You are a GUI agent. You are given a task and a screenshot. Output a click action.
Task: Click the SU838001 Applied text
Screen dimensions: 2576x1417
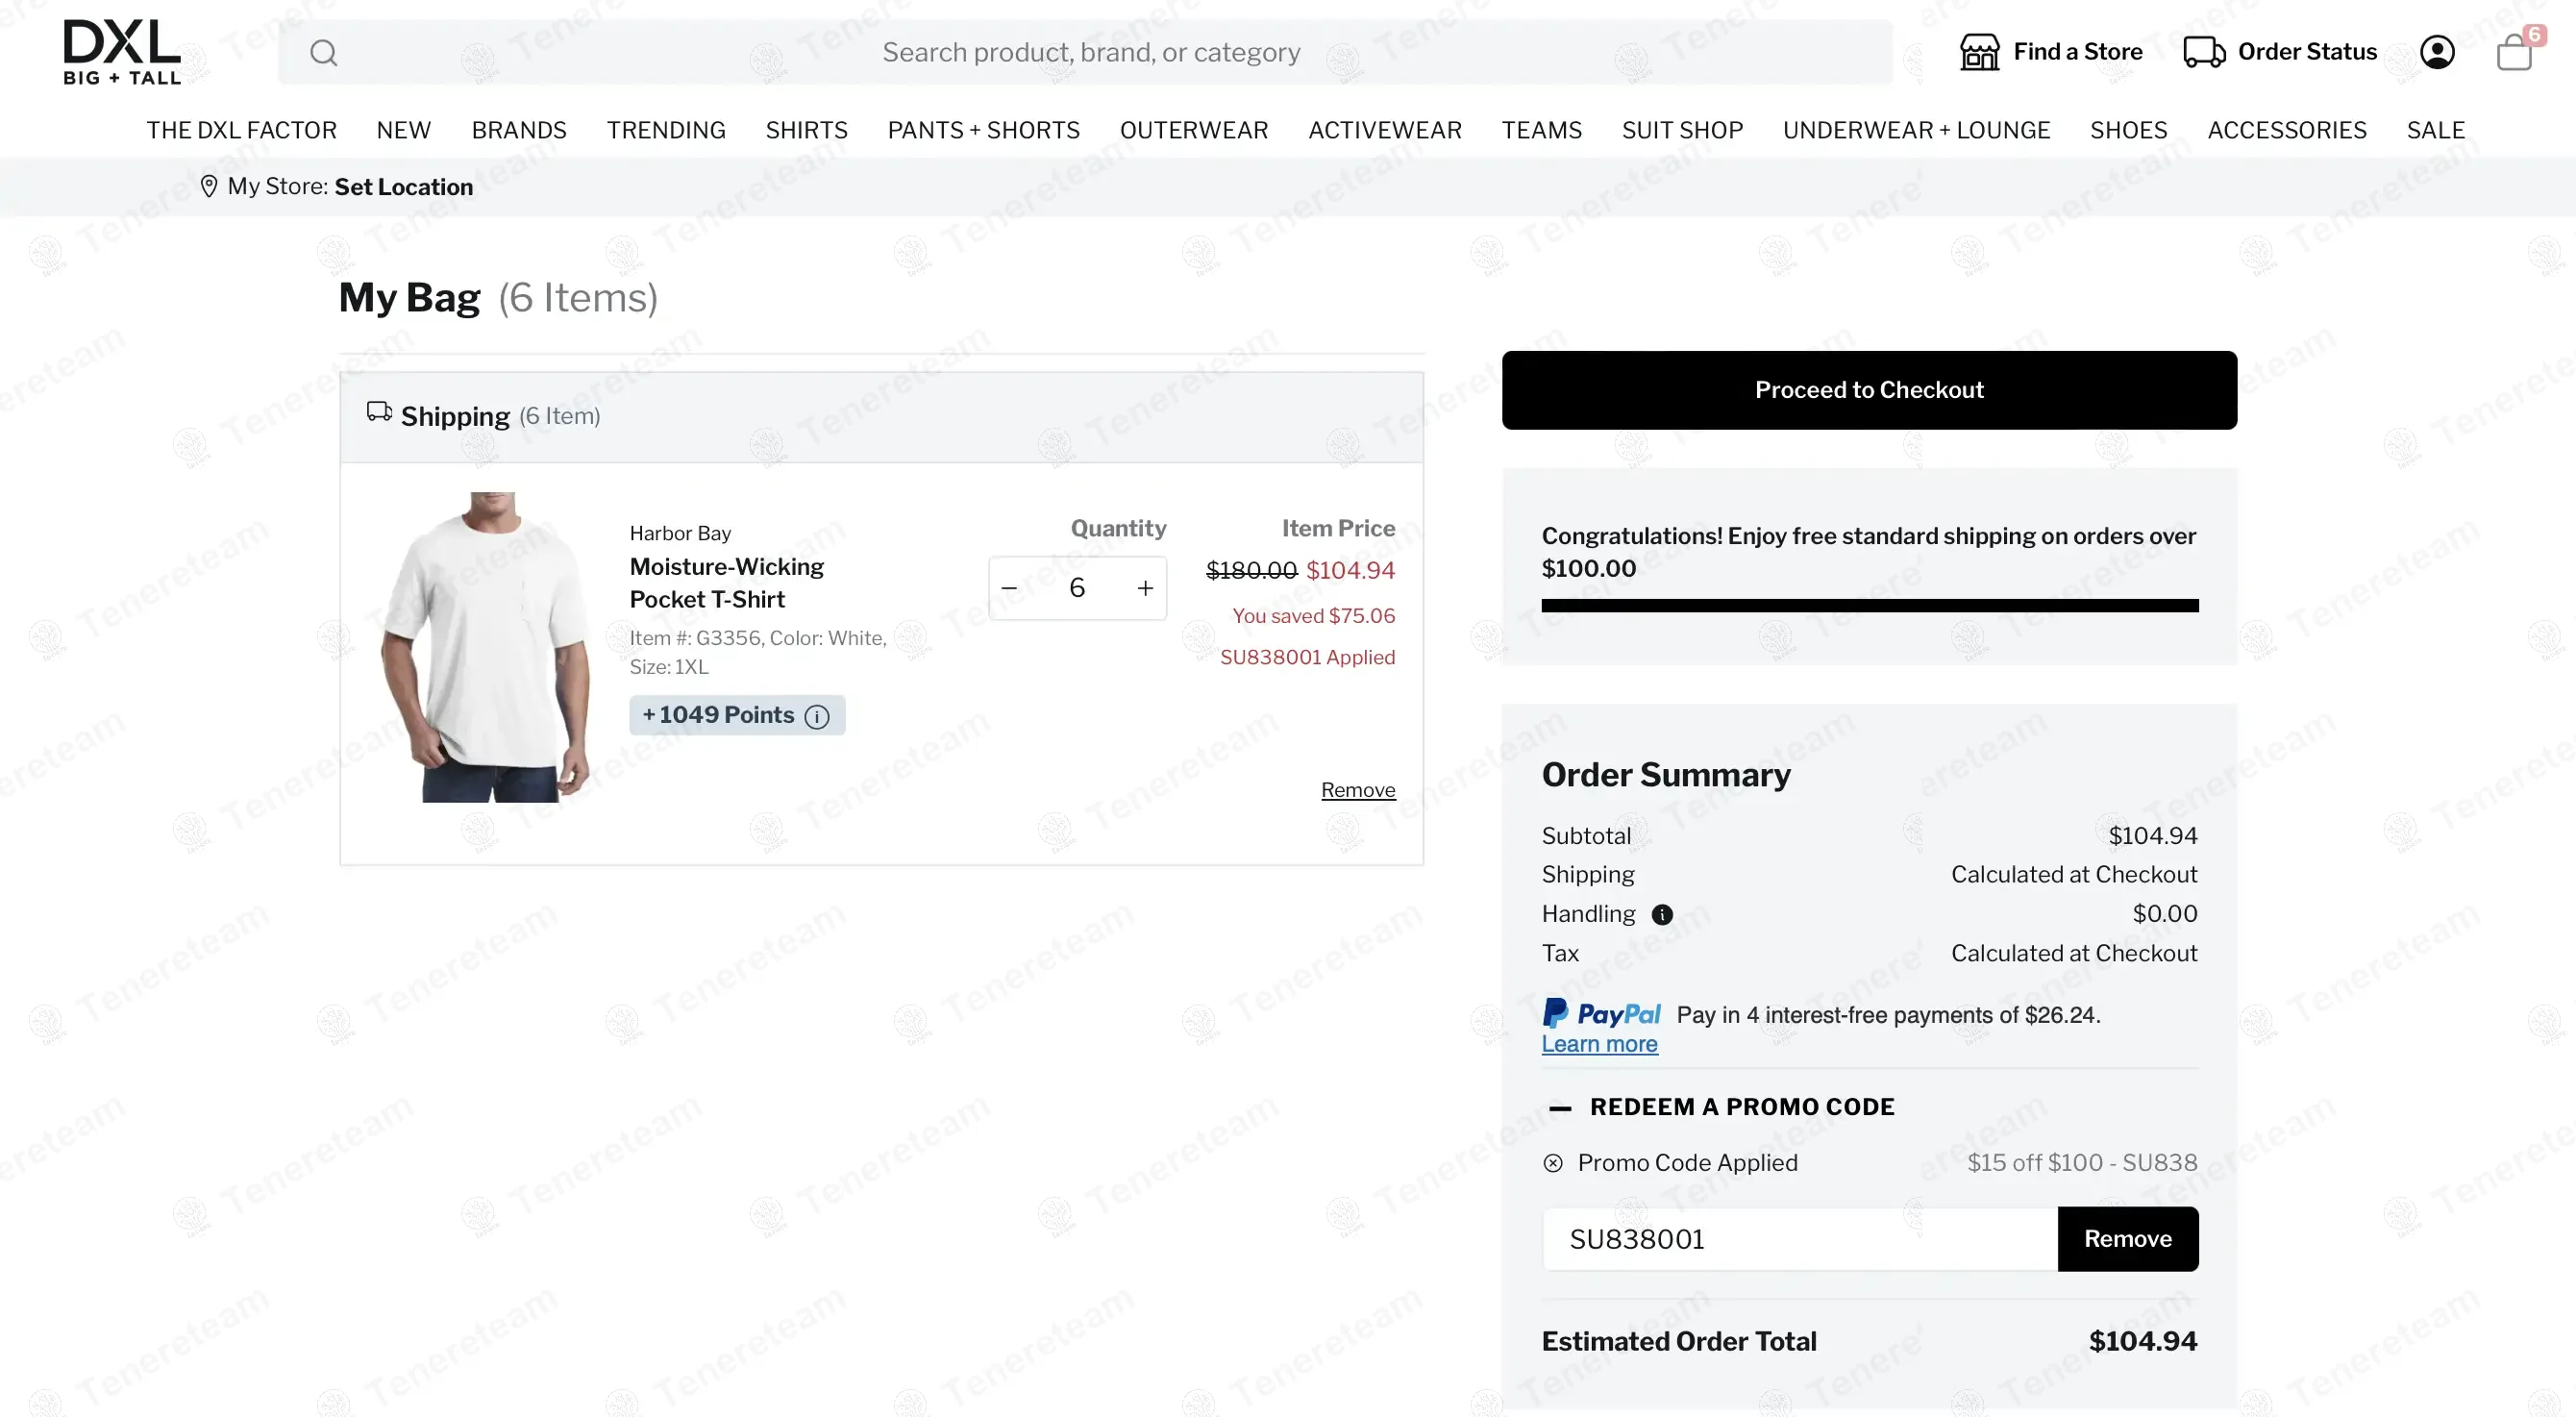tap(1307, 658)
